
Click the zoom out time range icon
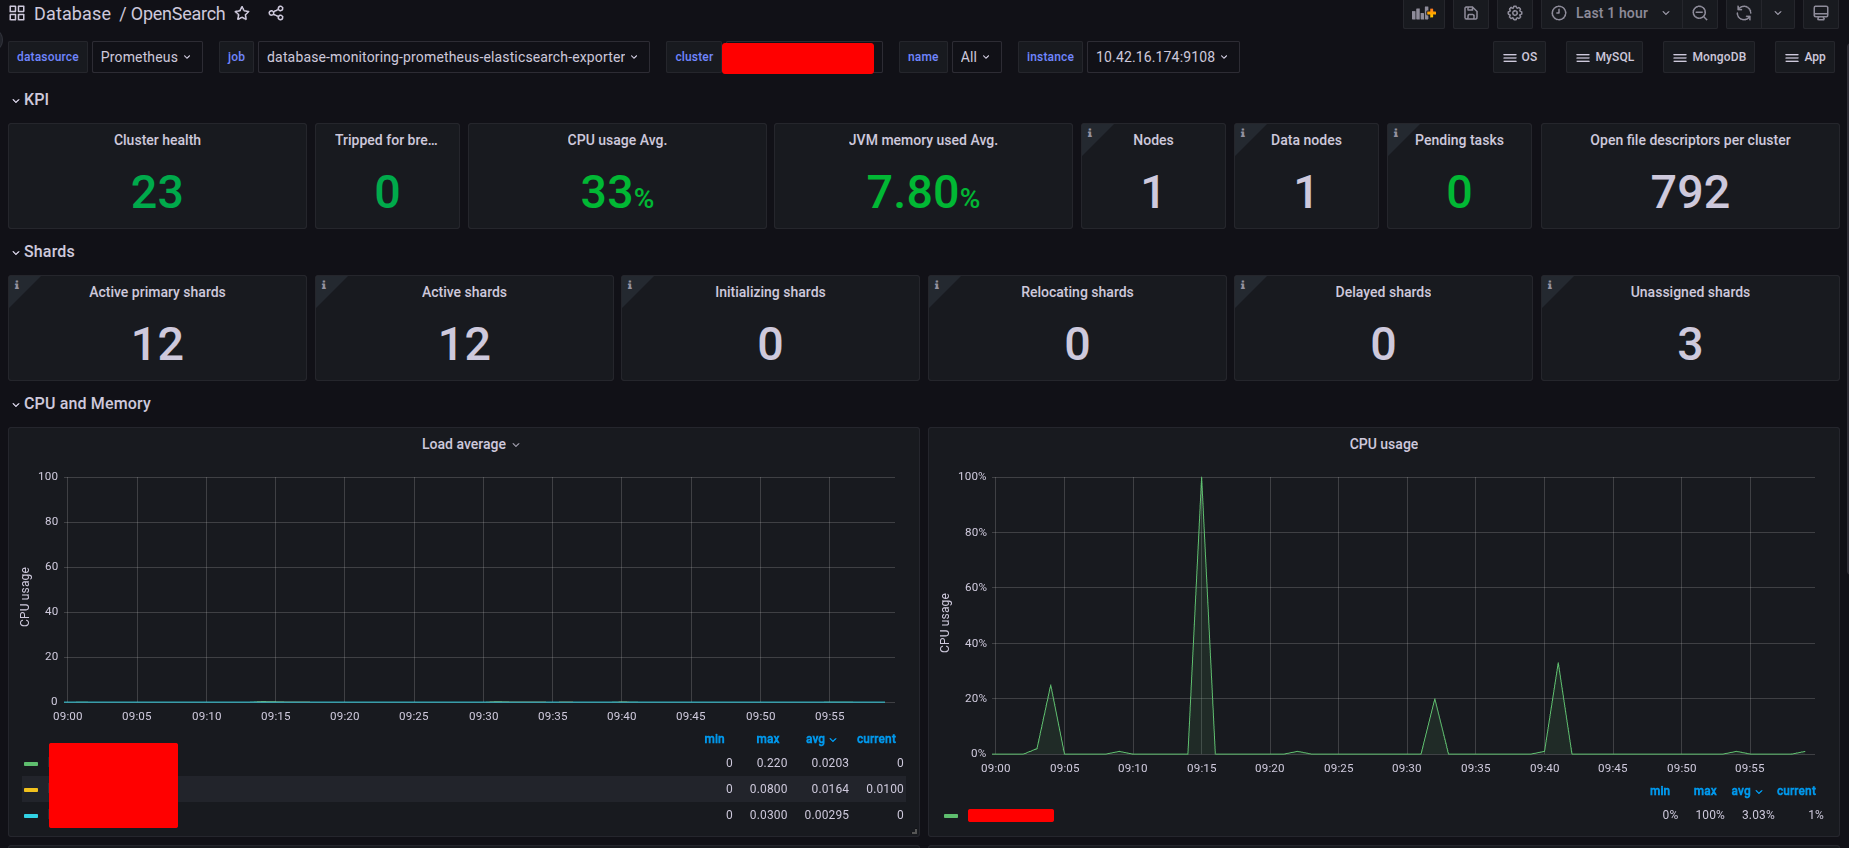point(1700,13)
